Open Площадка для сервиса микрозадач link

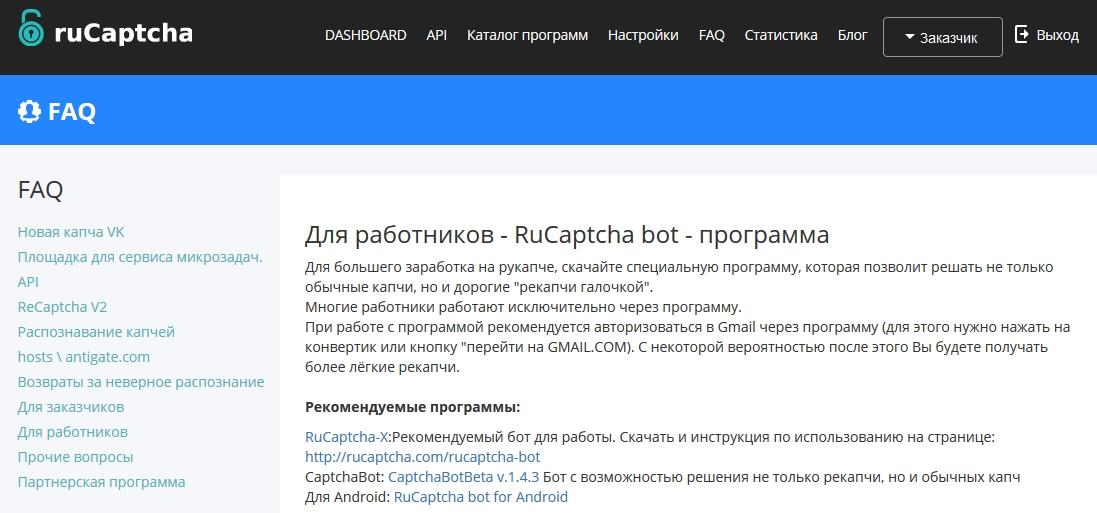click(x=140, y=257)
